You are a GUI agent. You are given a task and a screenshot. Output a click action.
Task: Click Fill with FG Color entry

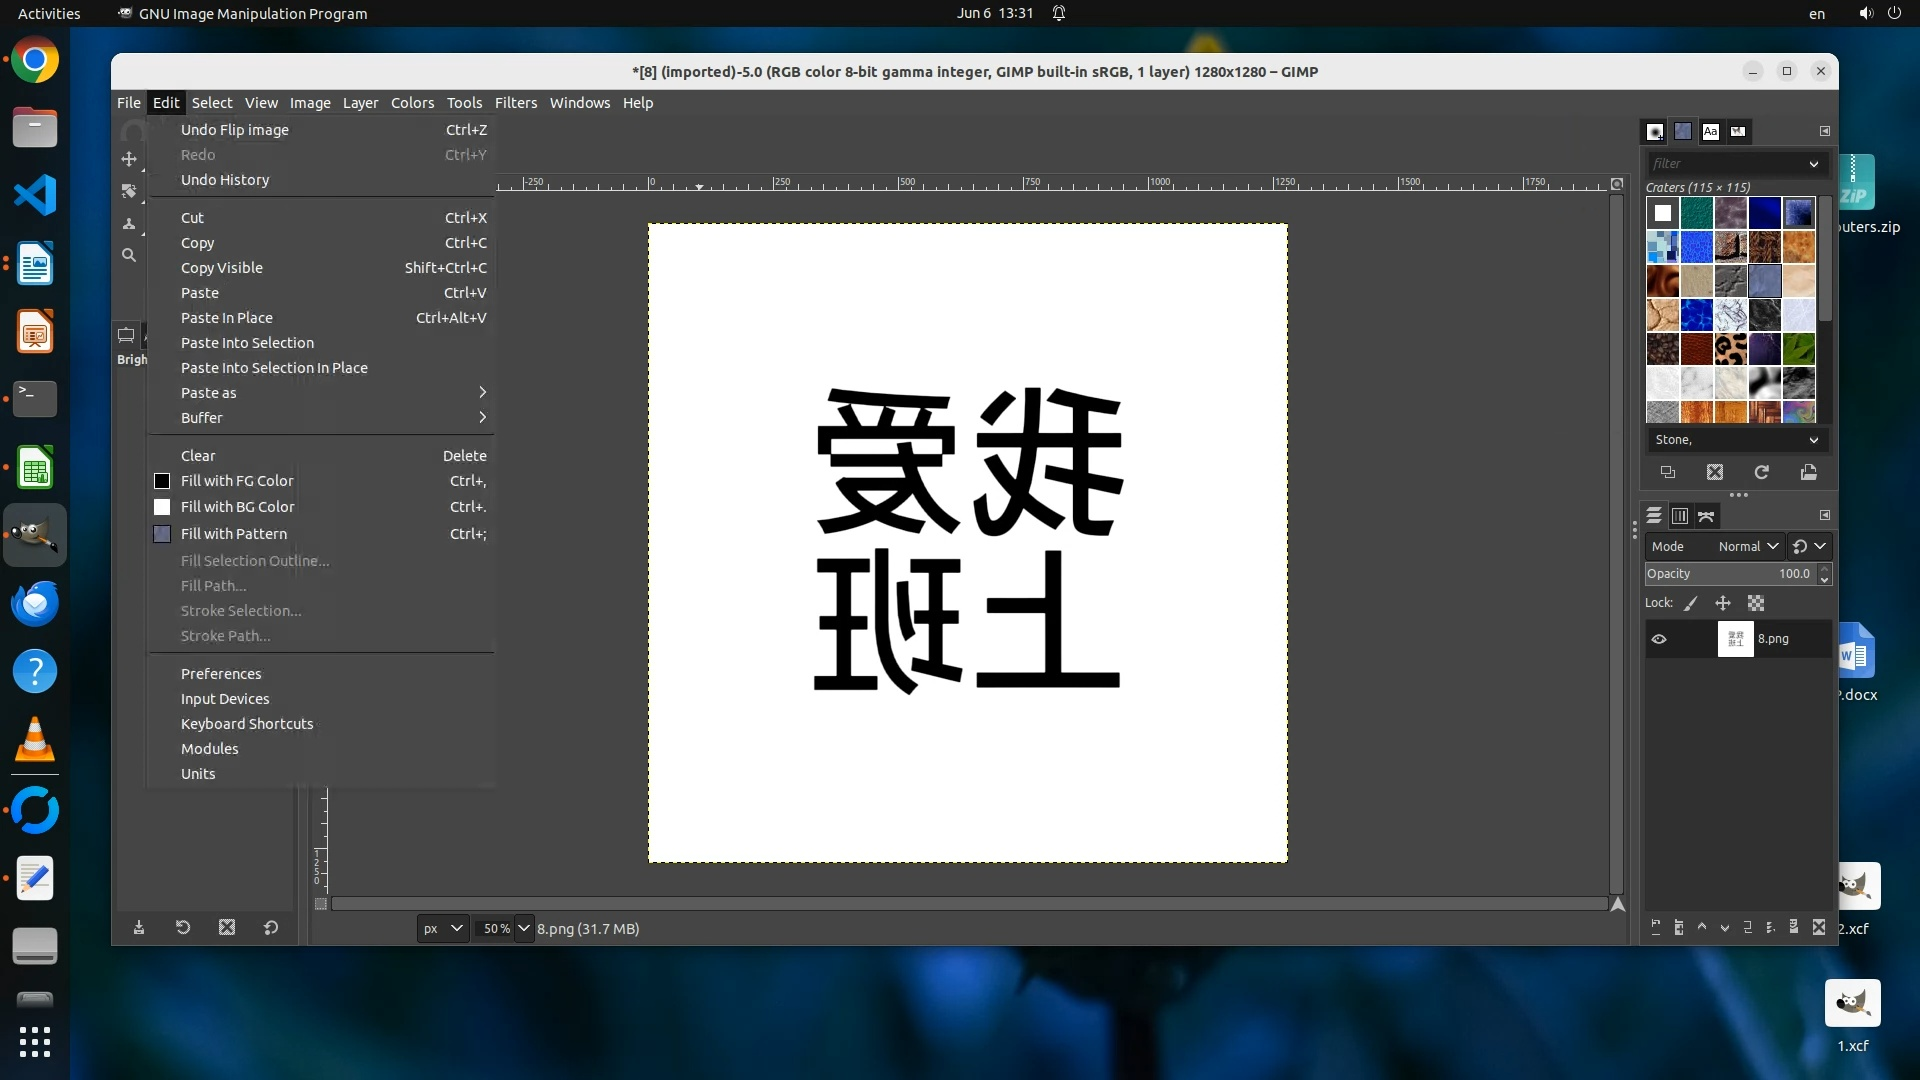coord(237,481)
